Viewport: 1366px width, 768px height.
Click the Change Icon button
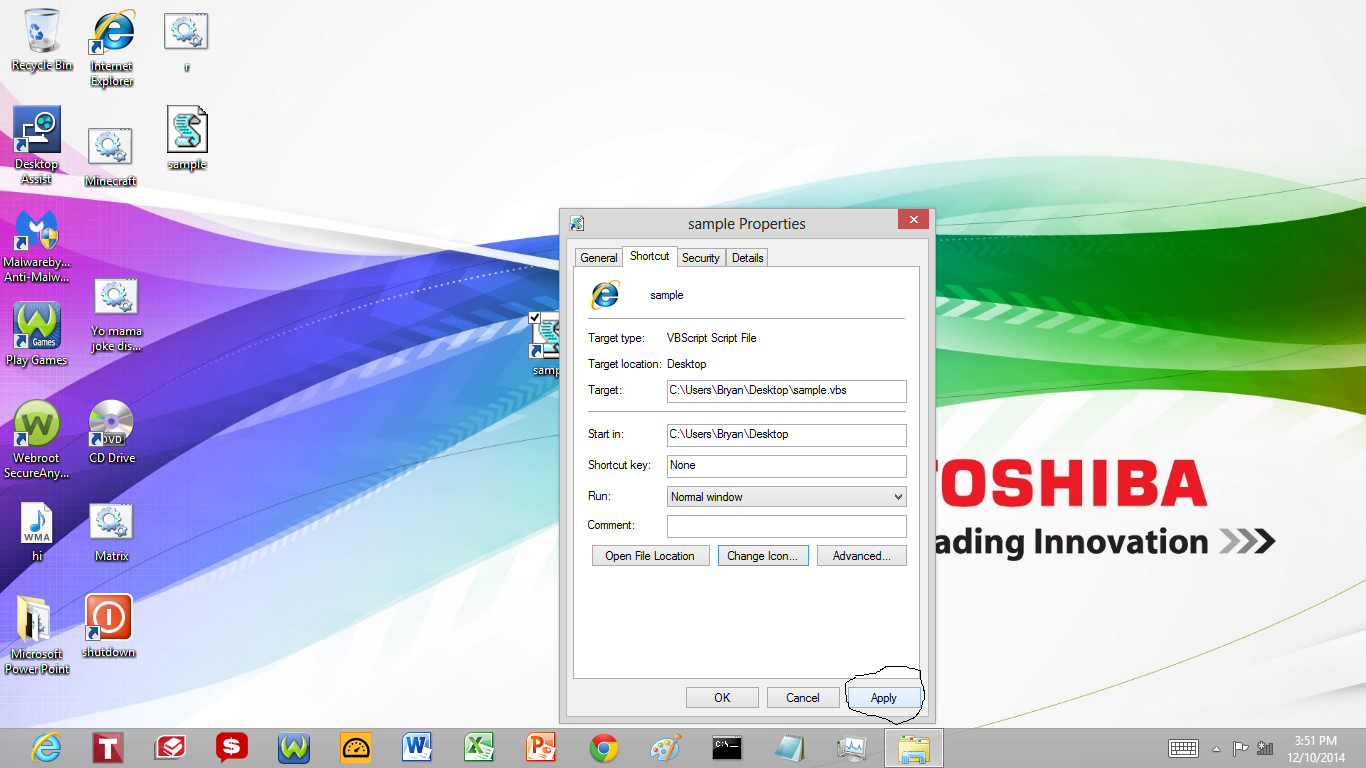(x=763, y=556)
